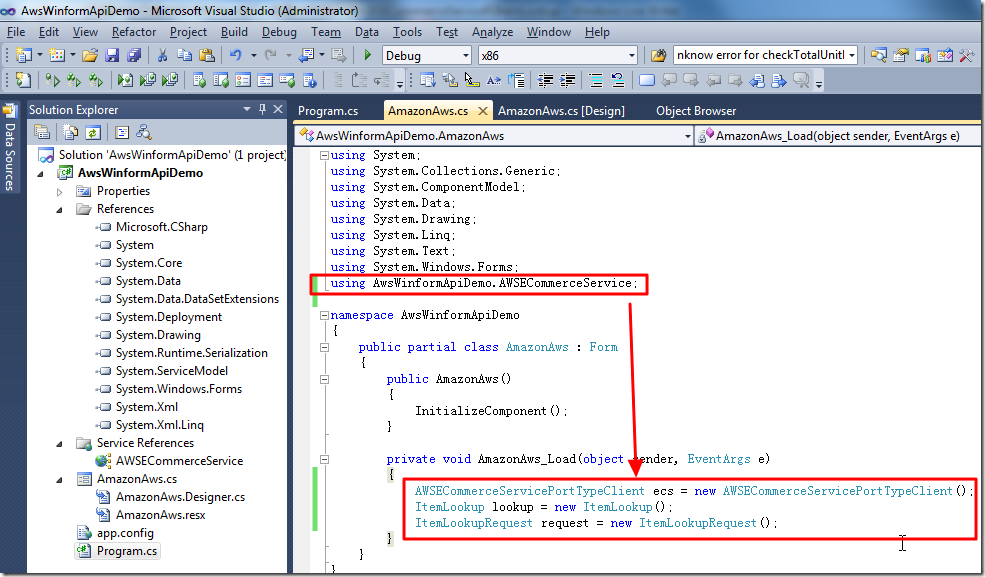Viewport: 985px width, 577px height.
Task: Comment out selected lines icon
Action: point(596,80)
